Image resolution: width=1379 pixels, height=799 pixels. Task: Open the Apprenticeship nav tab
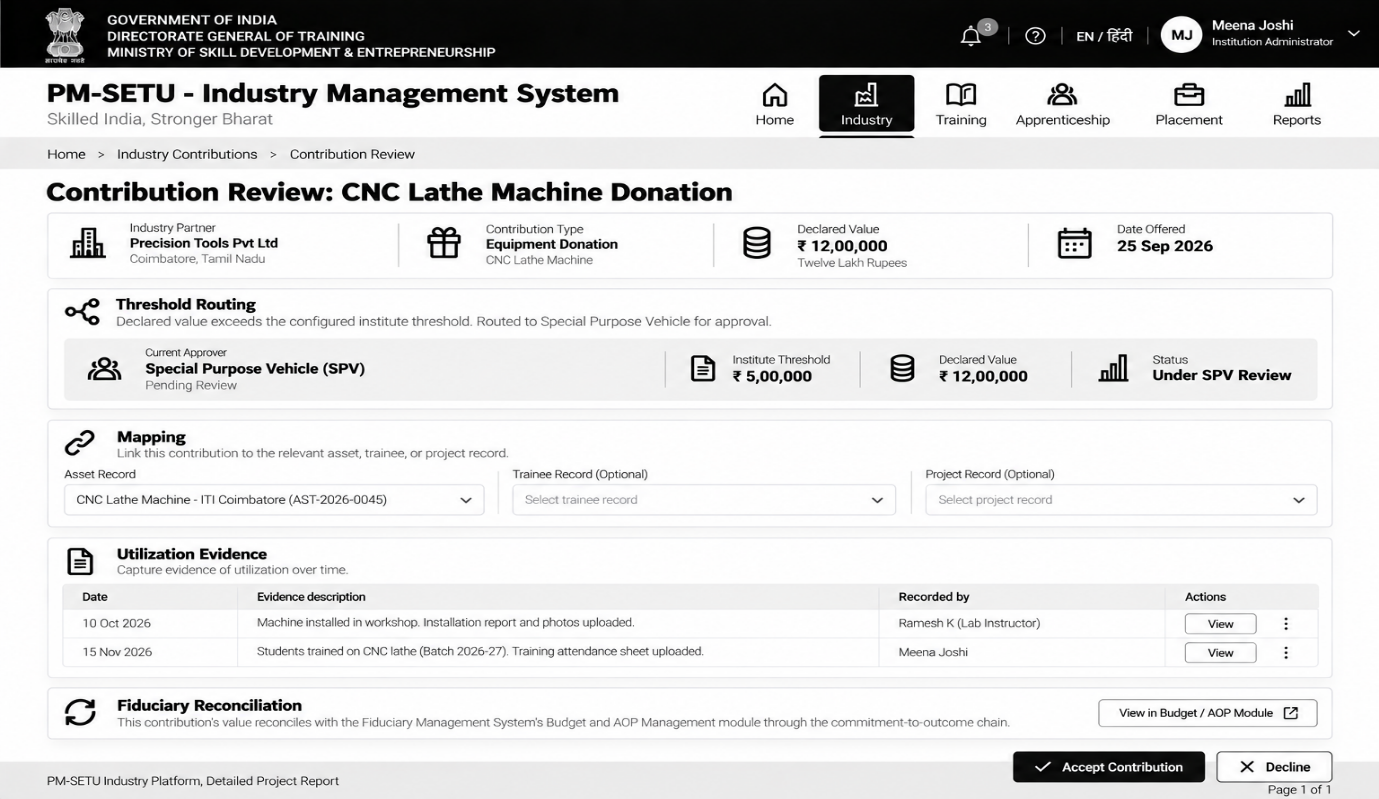(1063, 106)
